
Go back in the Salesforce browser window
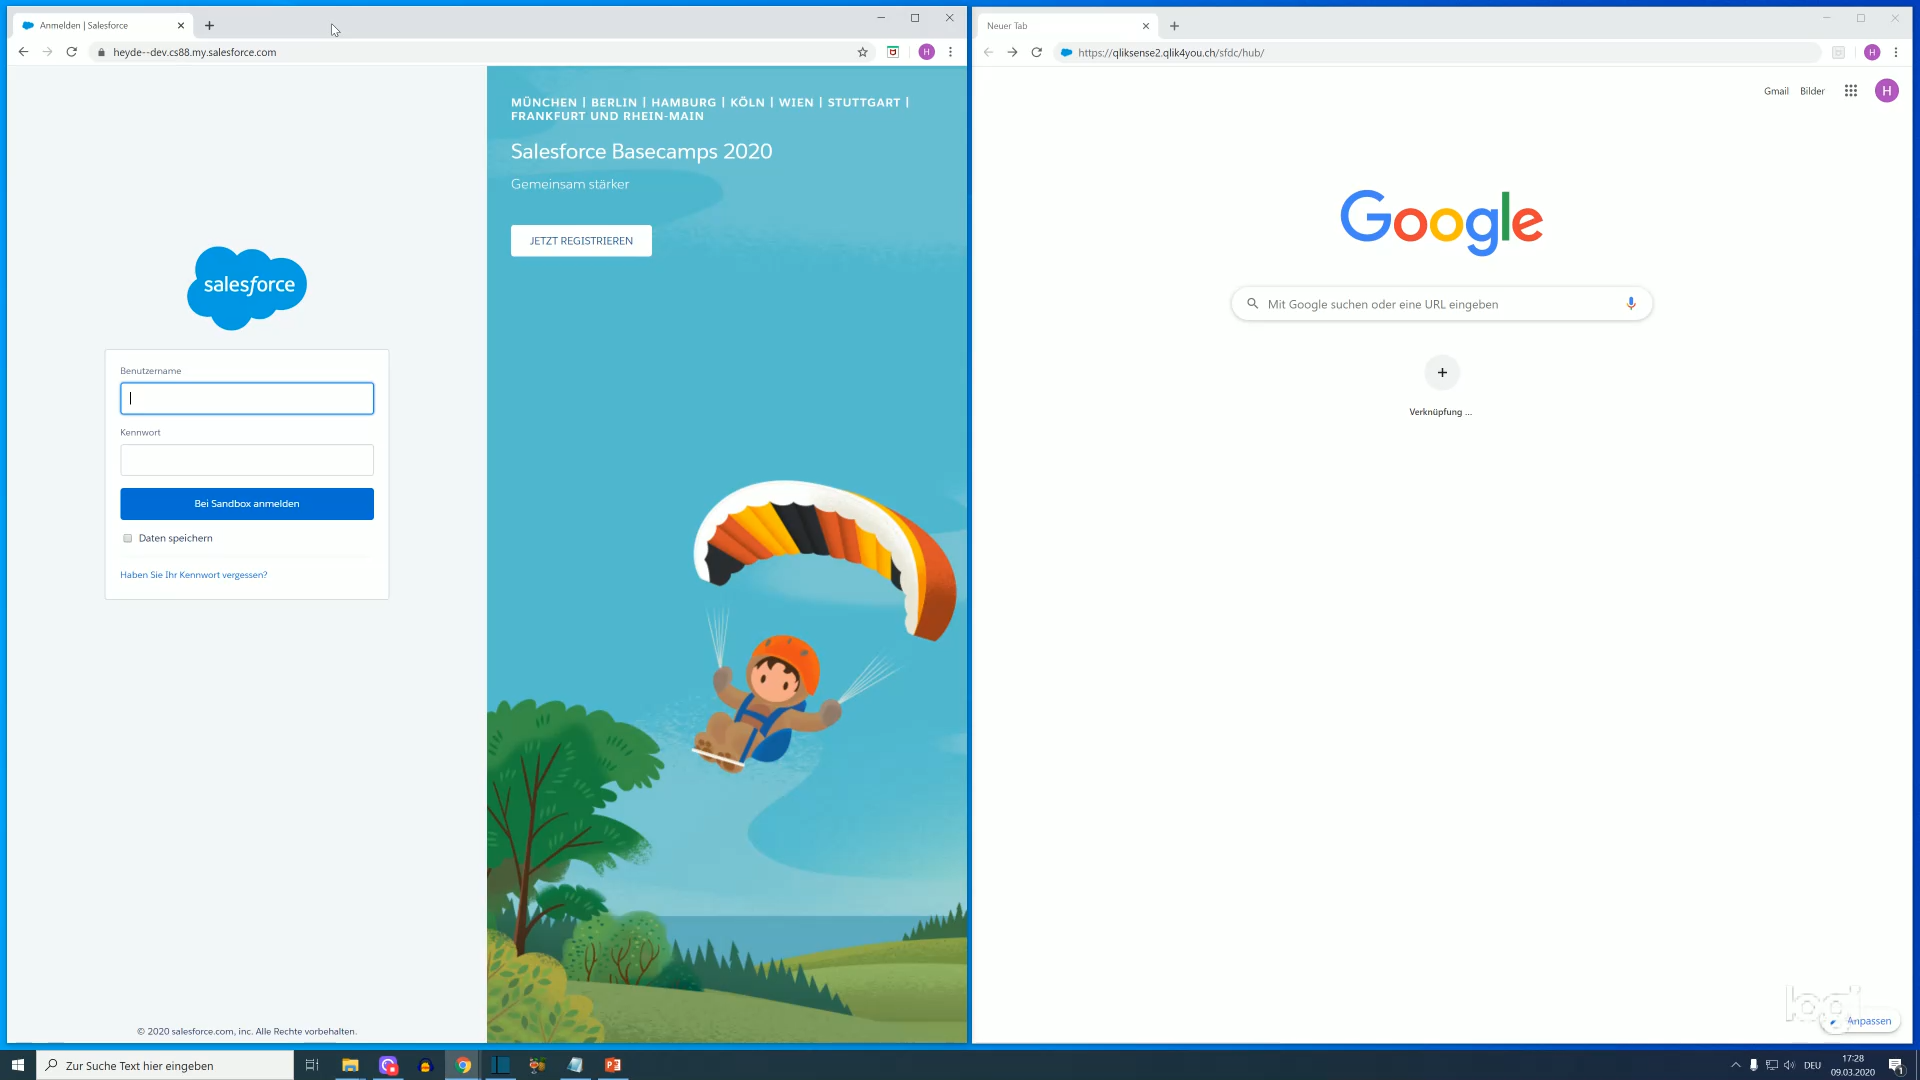[23, 52]
